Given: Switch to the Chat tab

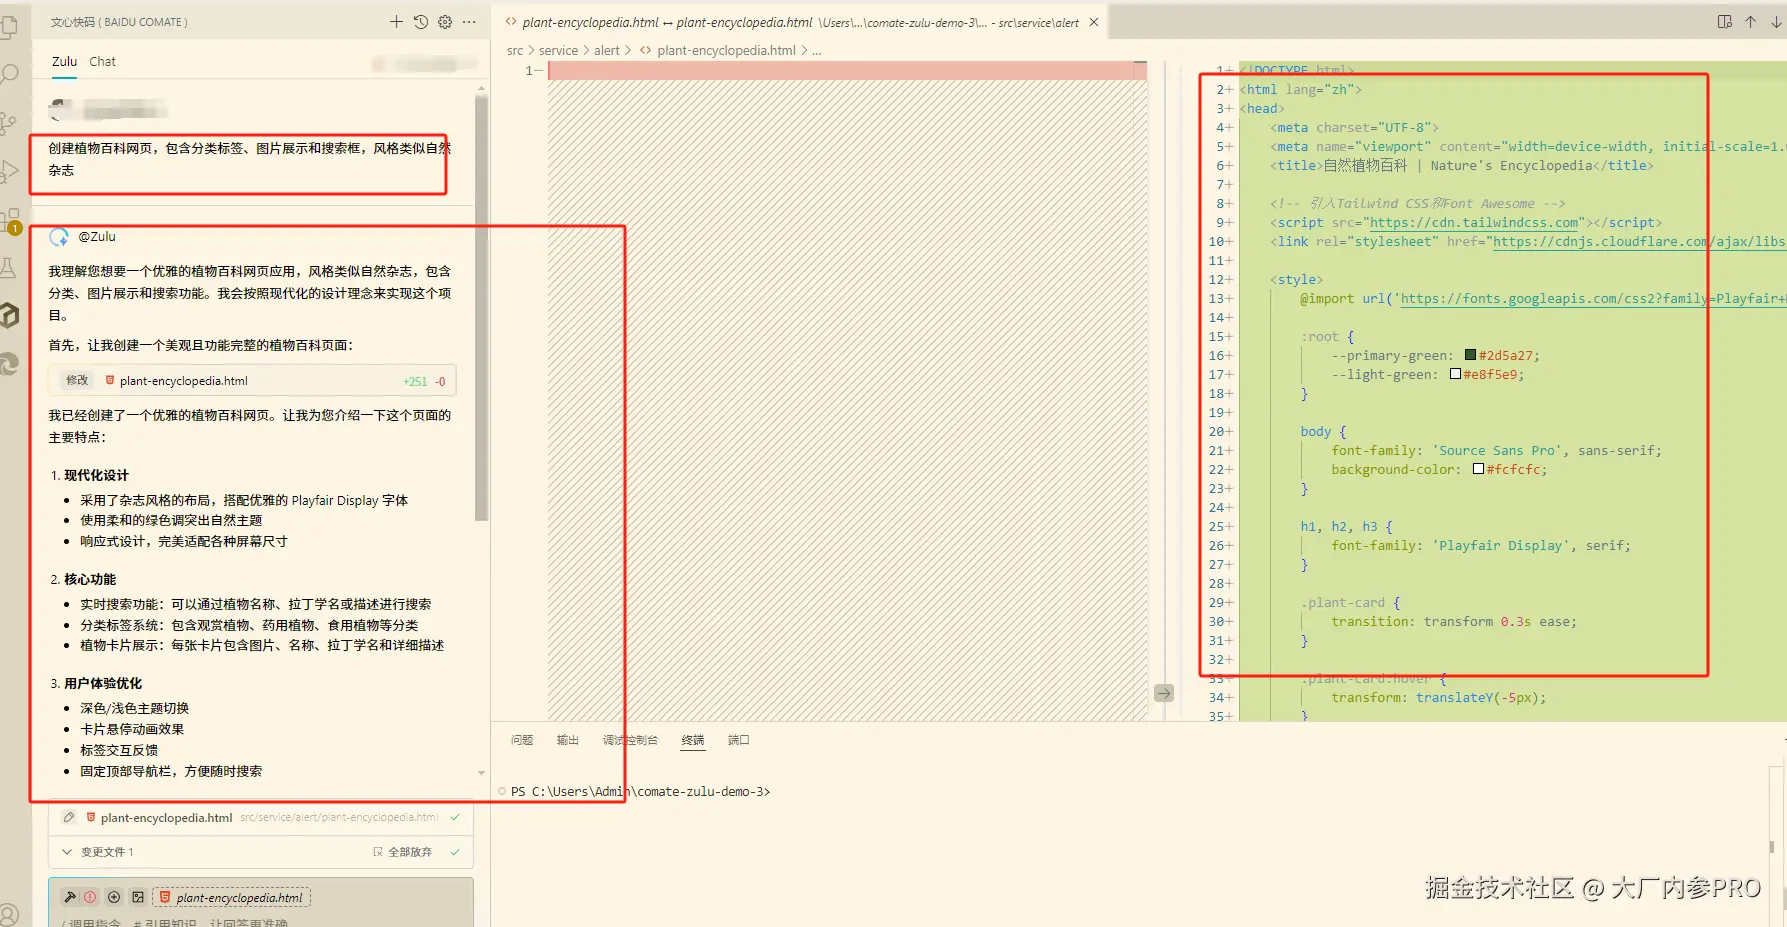Looking at the screenshot, I should tap(102, 62).
